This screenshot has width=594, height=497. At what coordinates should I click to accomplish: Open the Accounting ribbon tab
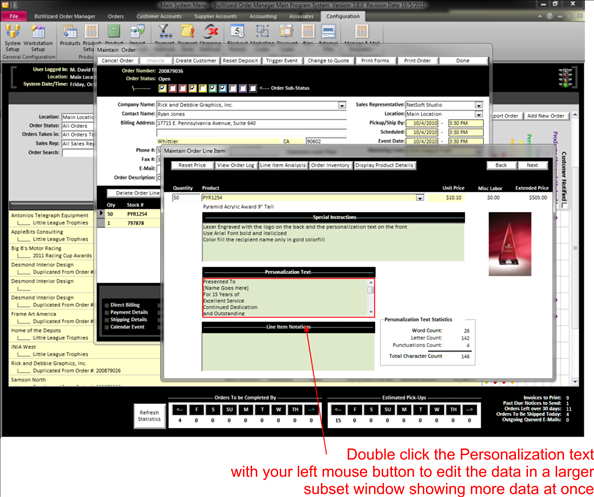(263, 16)
